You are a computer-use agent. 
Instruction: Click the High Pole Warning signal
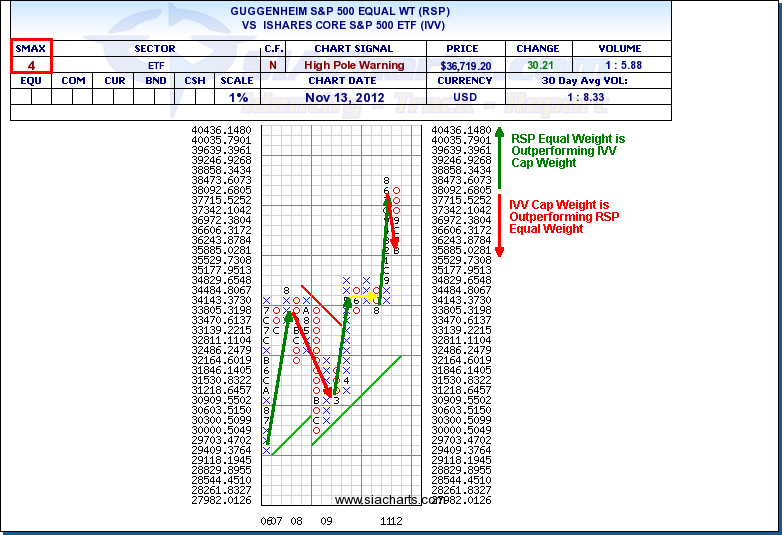(x=354, y=65)
